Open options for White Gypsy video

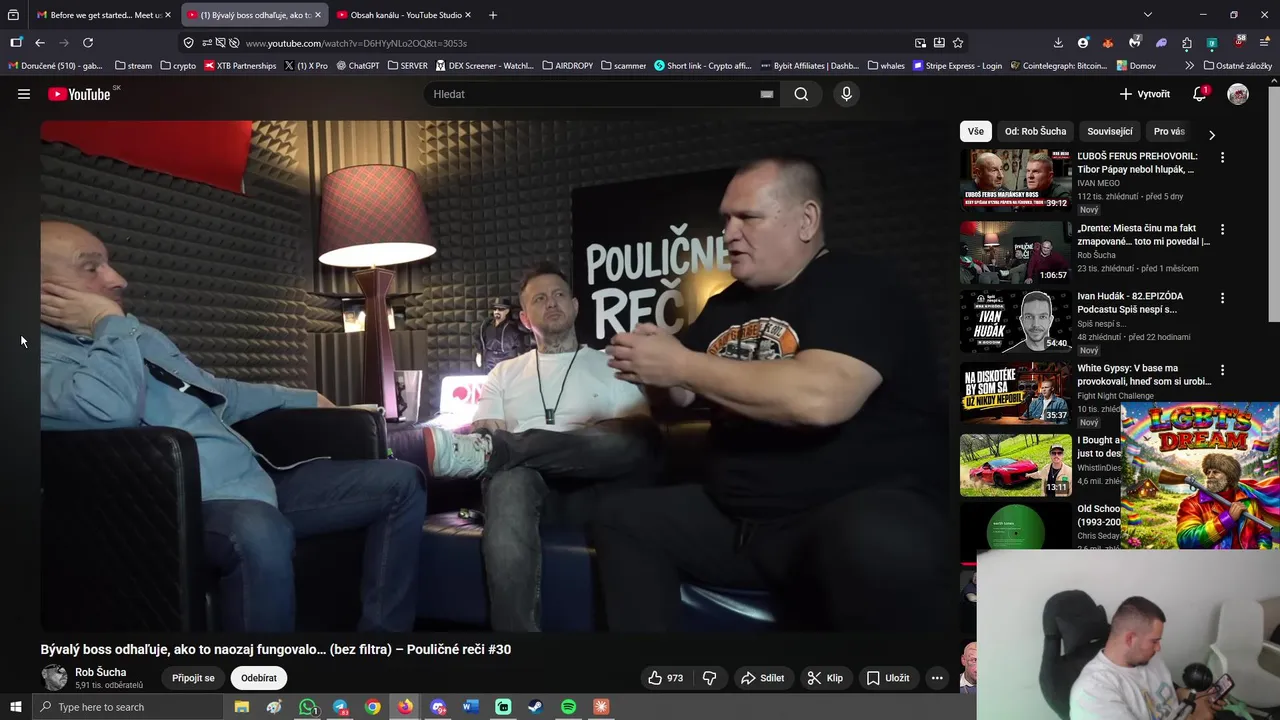pos(1222,370)
